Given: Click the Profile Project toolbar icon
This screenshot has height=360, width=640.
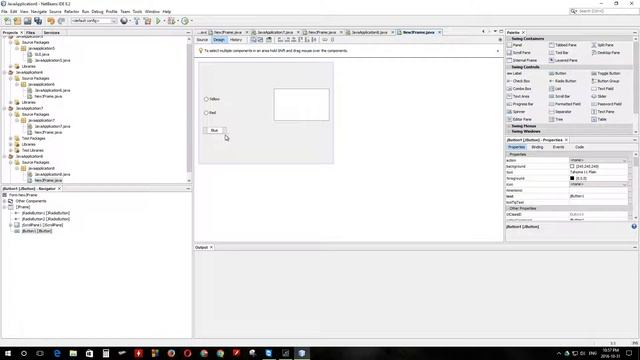Looking at the screenshot, I should (x=185, y=21).
